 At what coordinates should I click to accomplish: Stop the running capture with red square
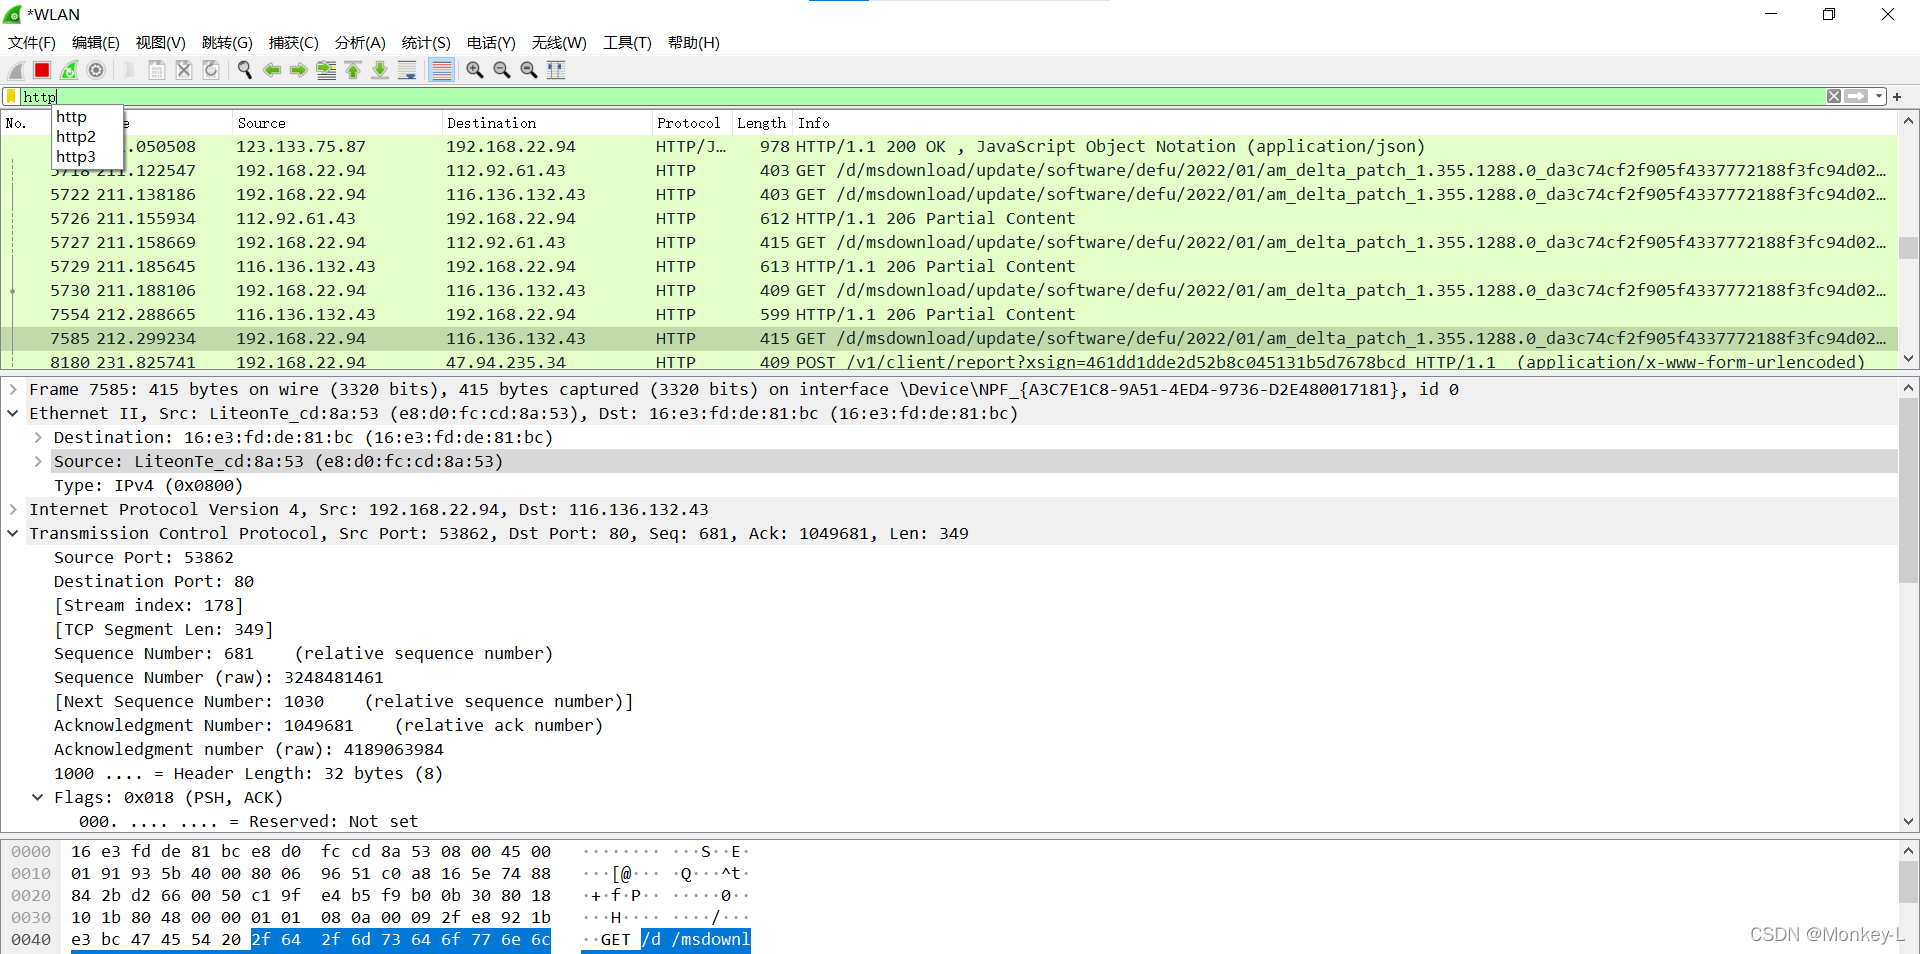click(x=42, y=70)
